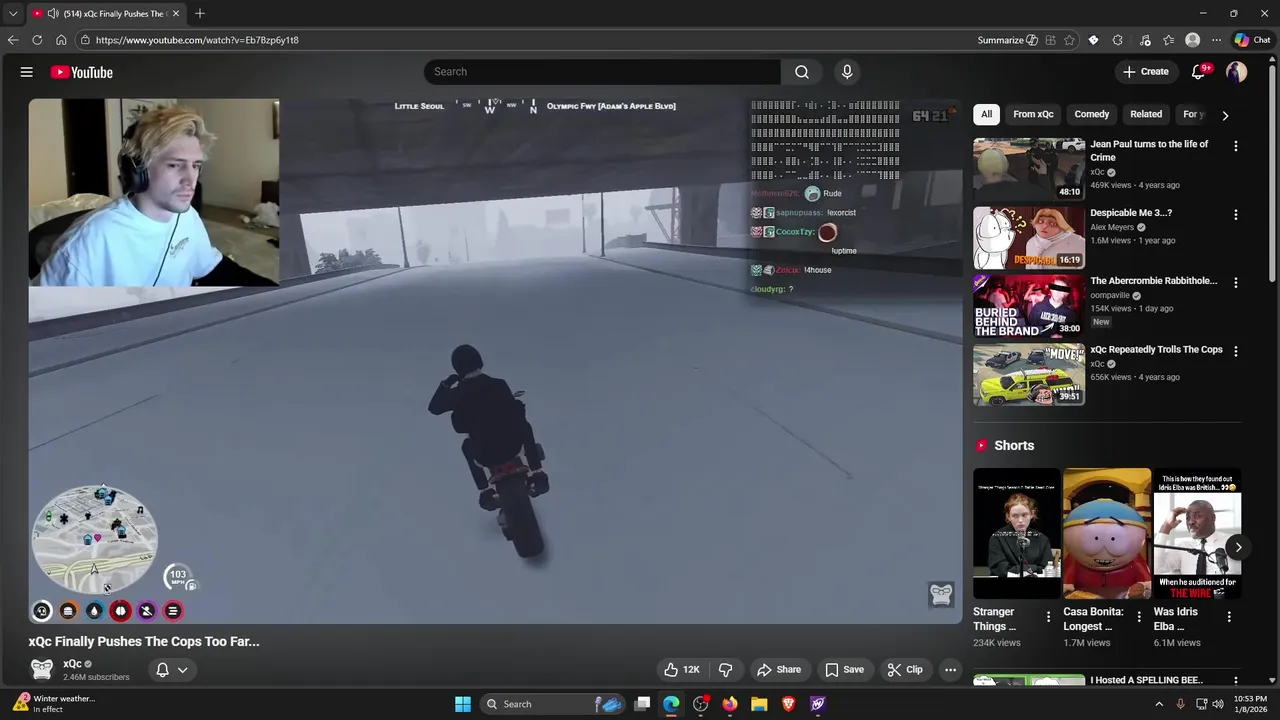Open the browser favorites list
The height and width of the screenshot is (720, 1280).
click(1168, 40)
